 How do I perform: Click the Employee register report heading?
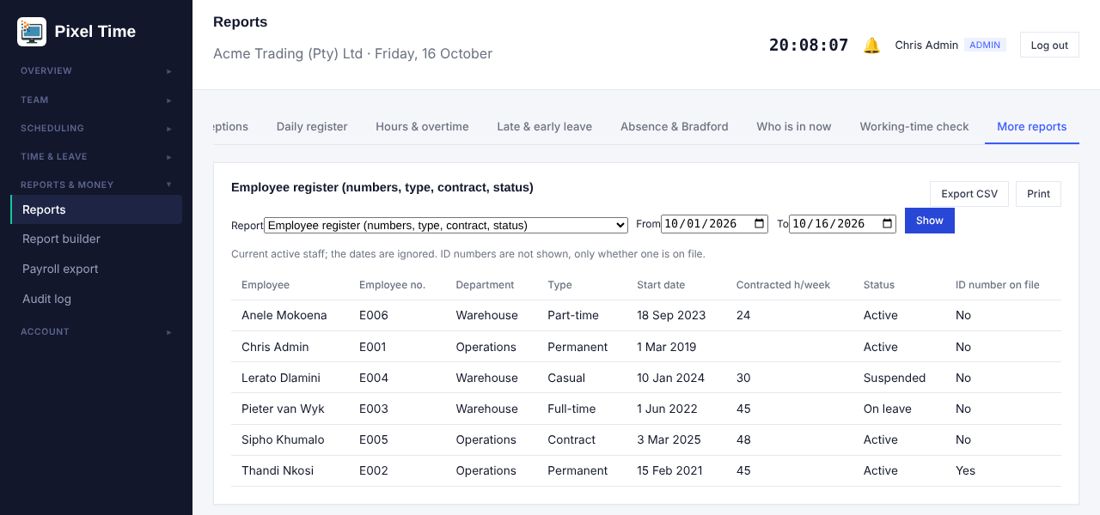click(382, 188)
